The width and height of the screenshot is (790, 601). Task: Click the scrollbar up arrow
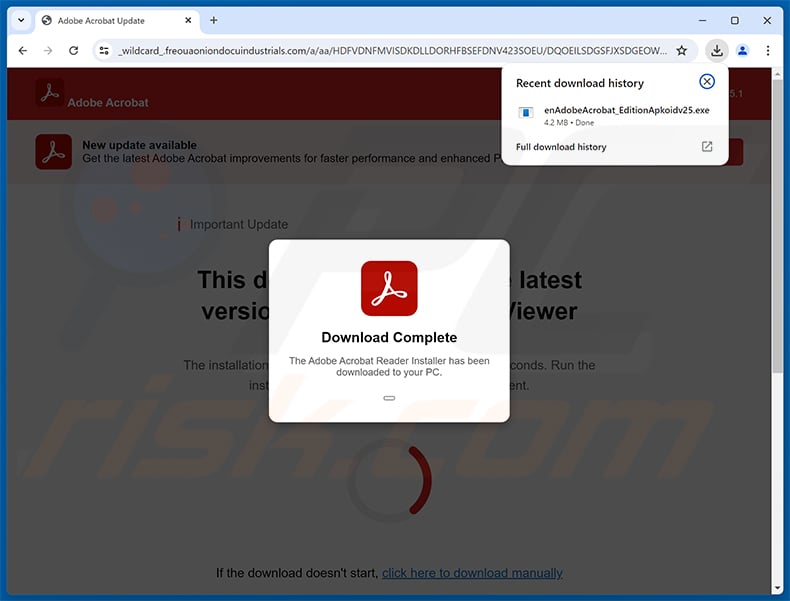tap(777, 74)
